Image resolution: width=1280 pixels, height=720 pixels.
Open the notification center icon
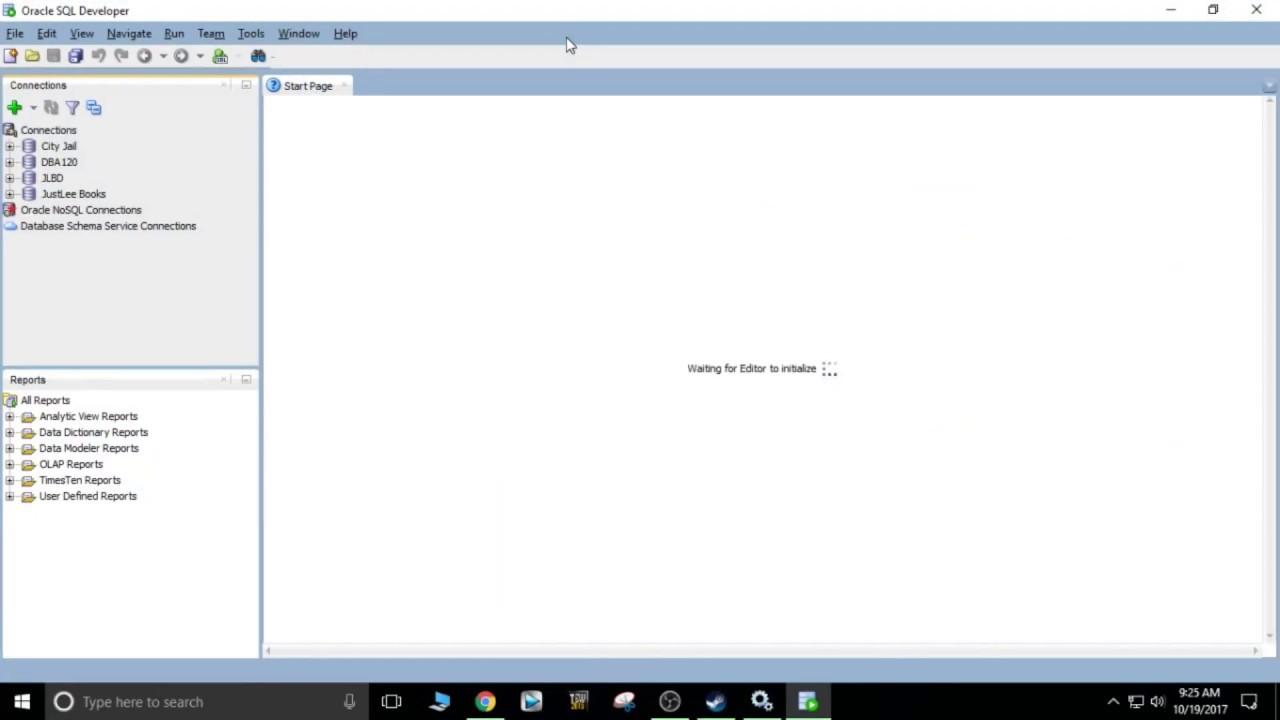(1249, 702)
